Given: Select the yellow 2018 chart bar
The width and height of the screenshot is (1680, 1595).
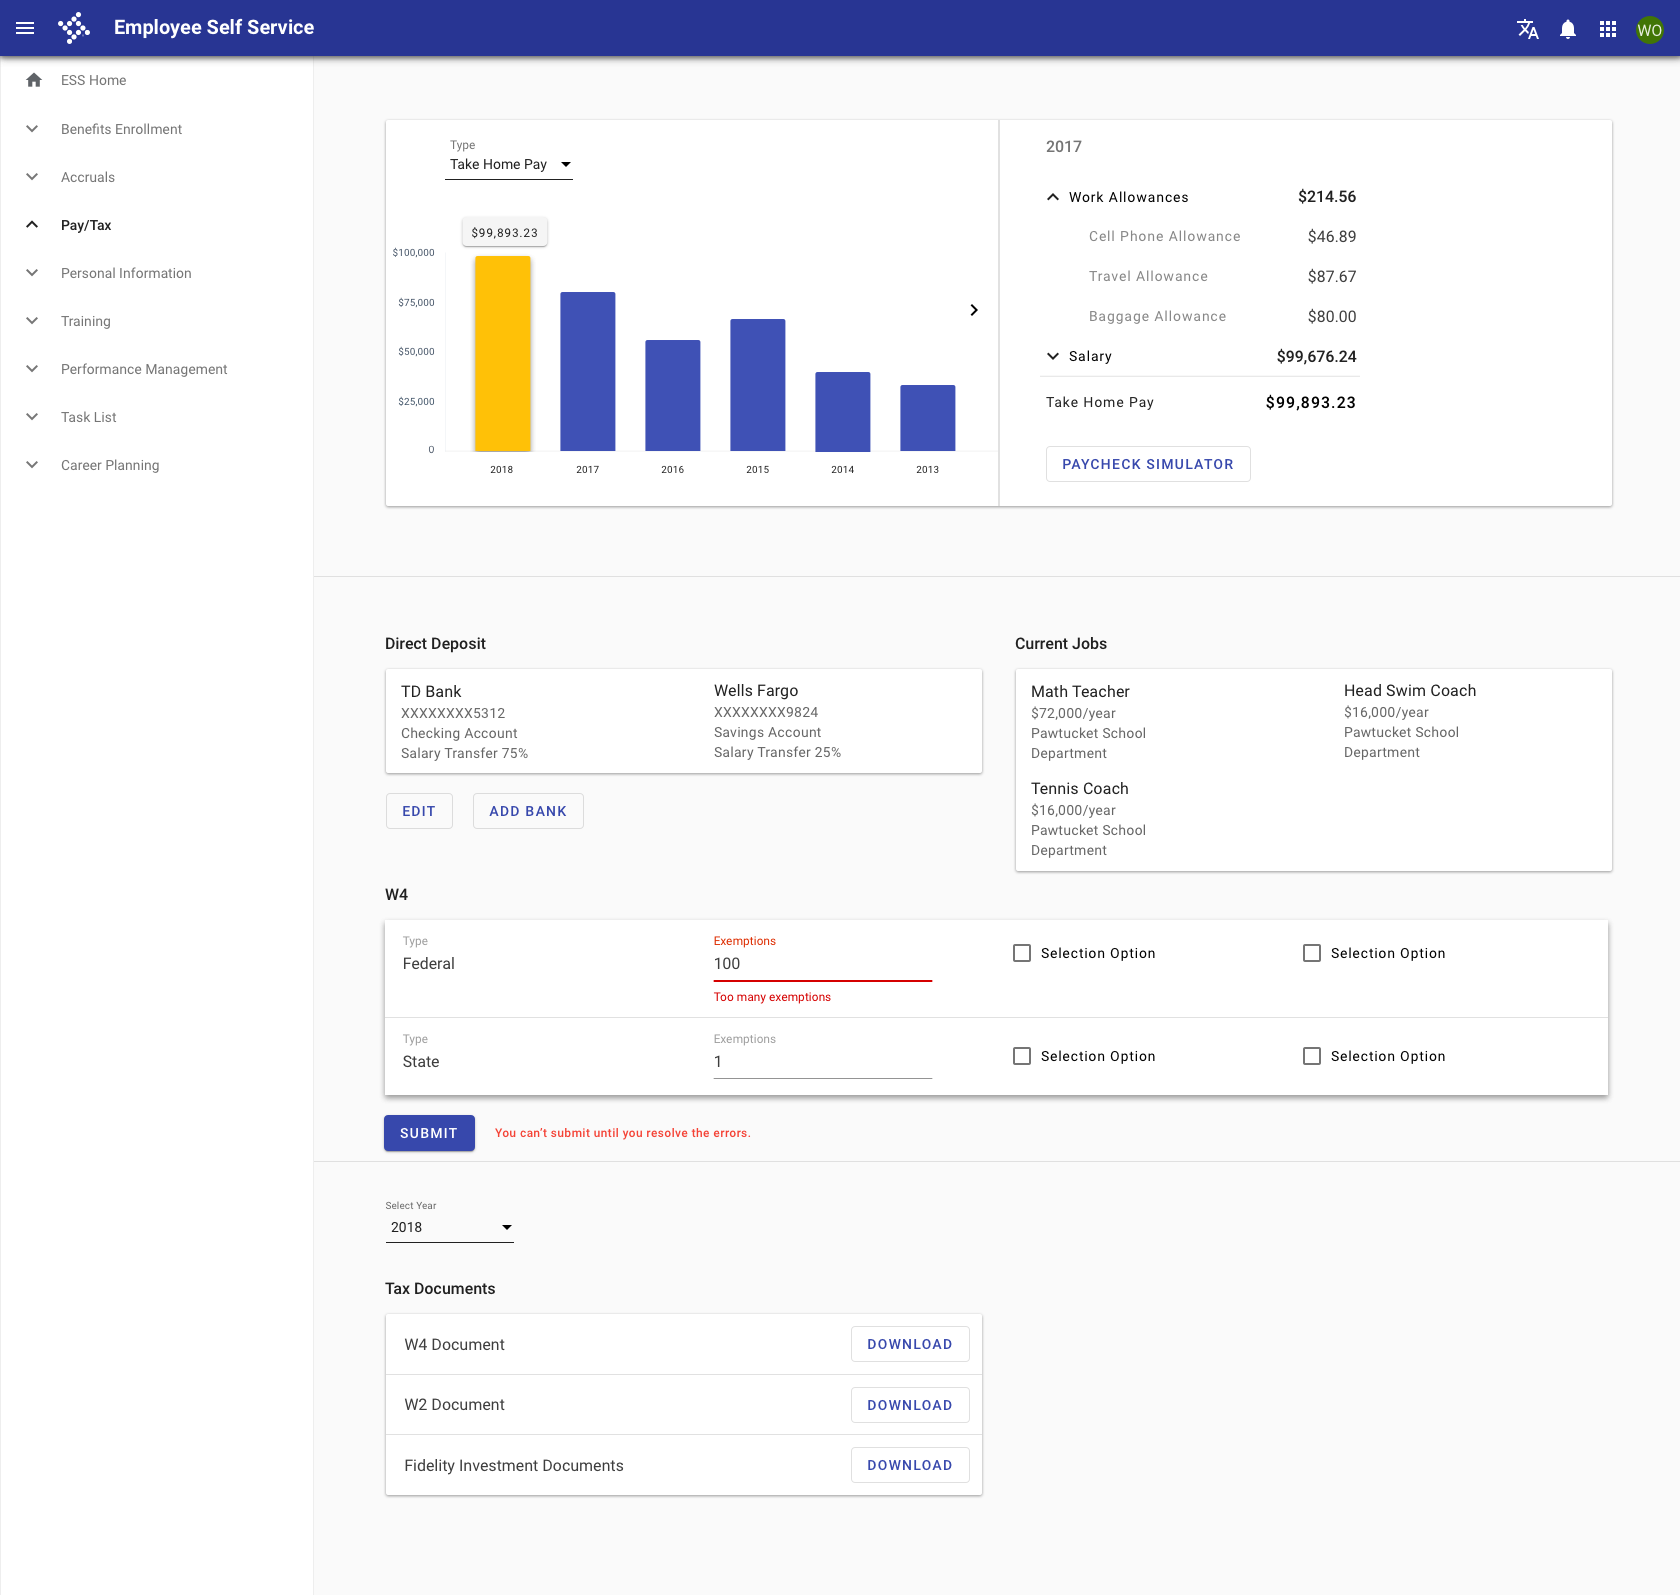Looking at the screenshot, I should coord(502,353).
